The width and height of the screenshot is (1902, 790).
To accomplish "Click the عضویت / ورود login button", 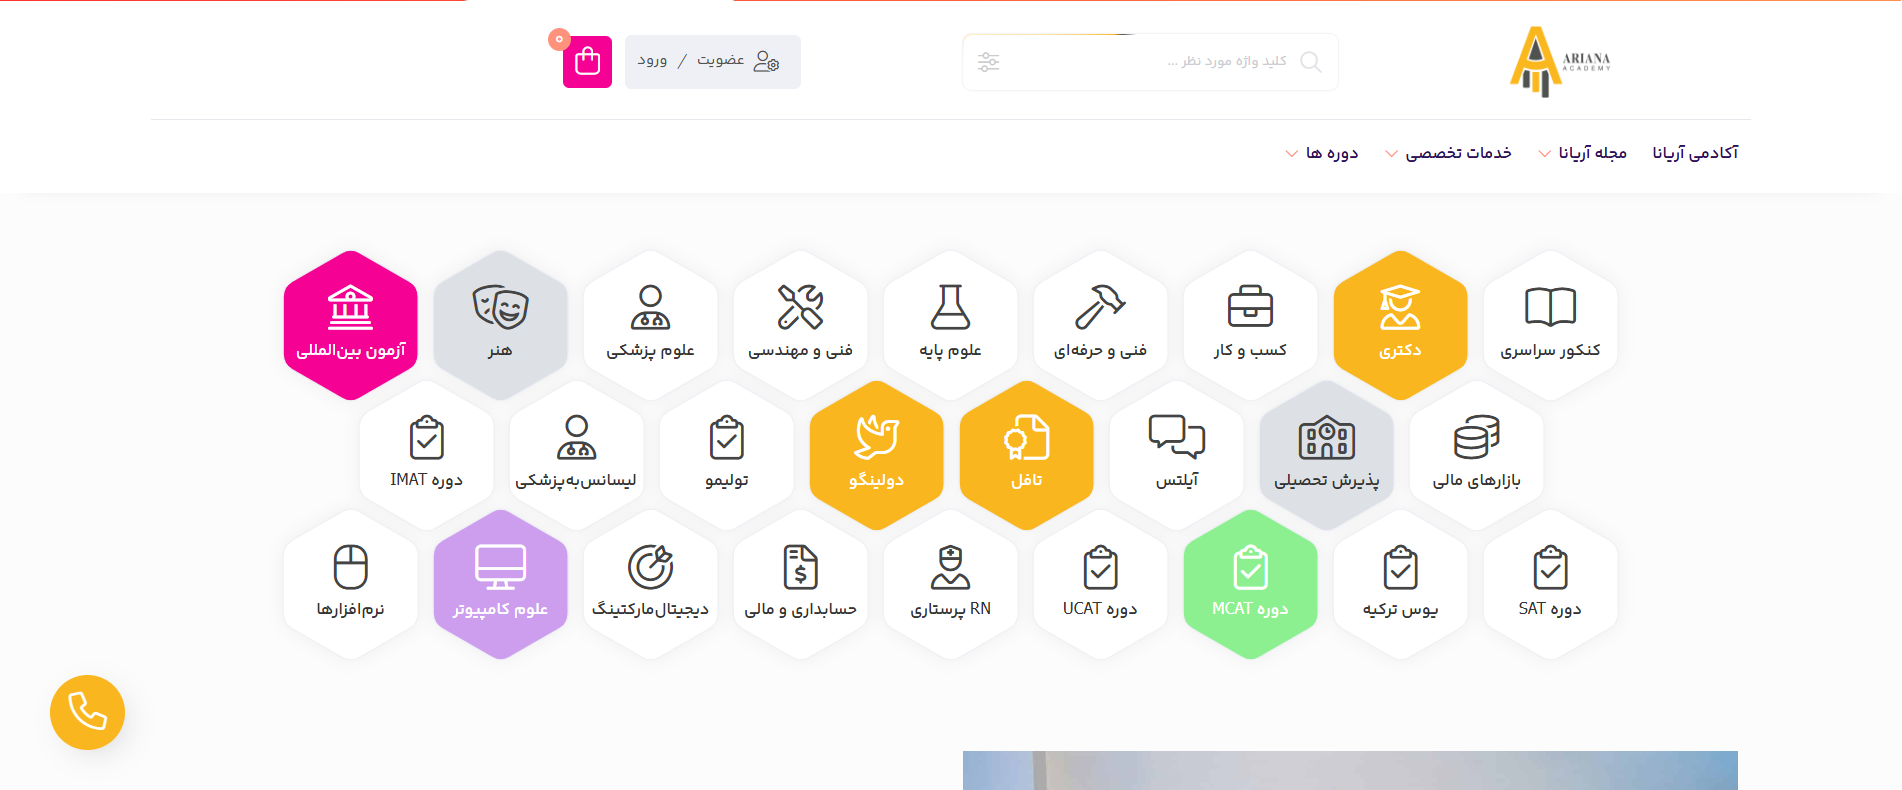I will pyautogui.click(x=713, y=62).
